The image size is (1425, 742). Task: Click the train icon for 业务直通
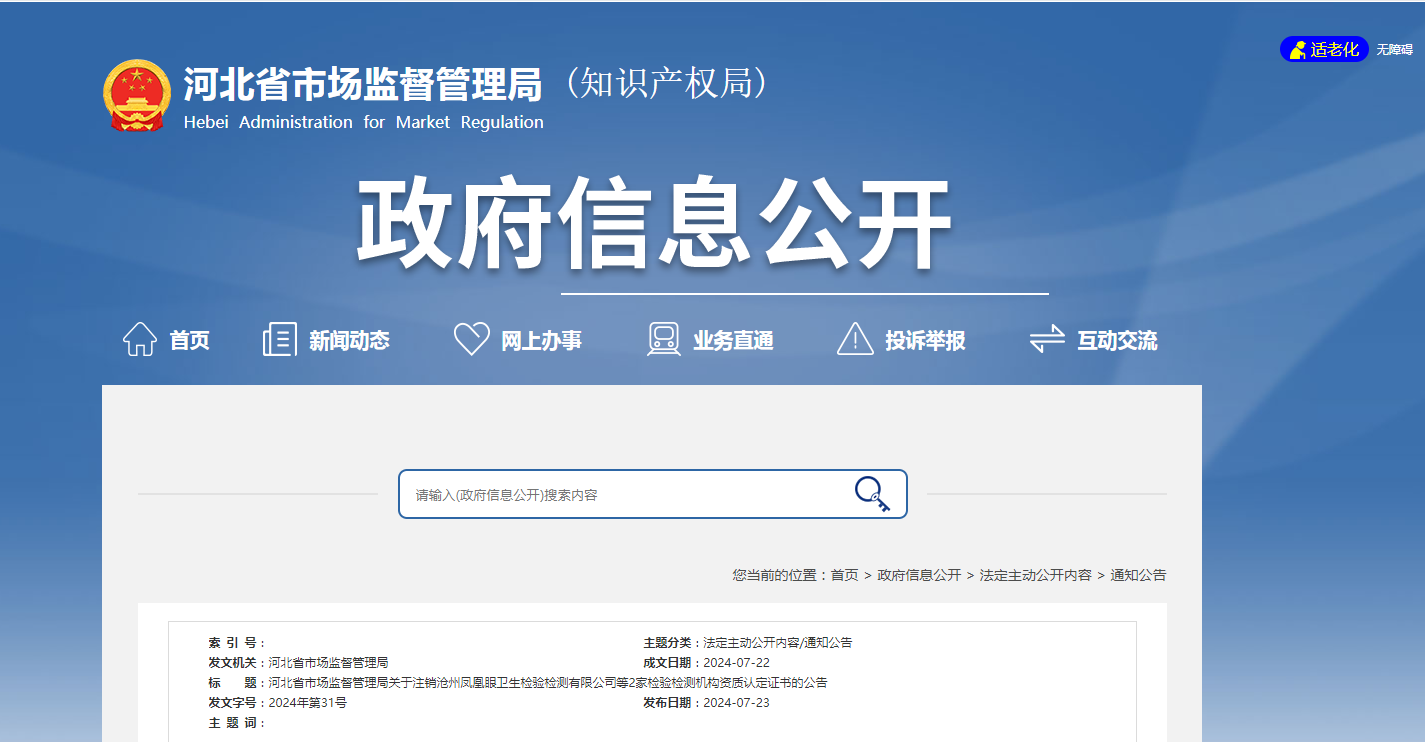click(x=664, y=340)
